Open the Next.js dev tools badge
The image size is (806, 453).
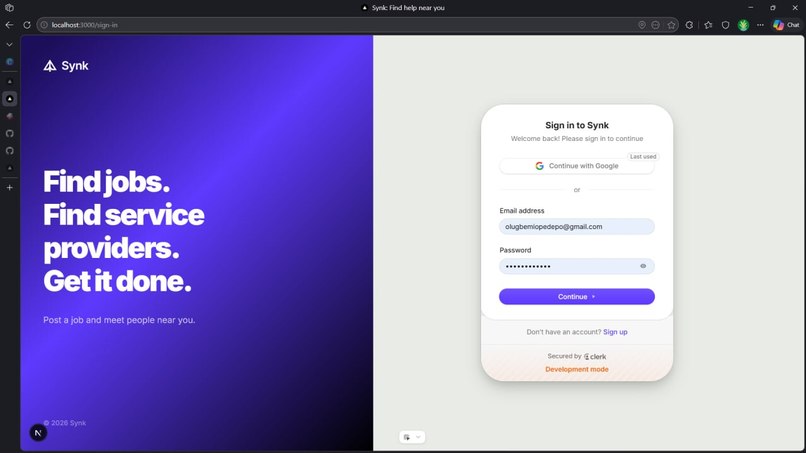click(38, 433)
